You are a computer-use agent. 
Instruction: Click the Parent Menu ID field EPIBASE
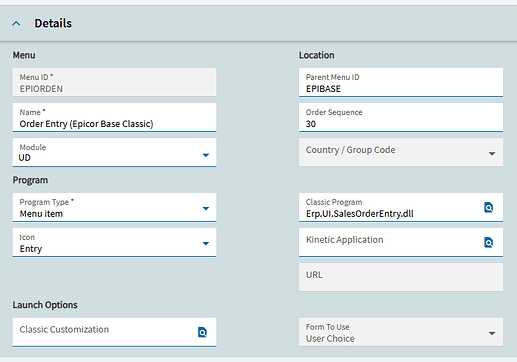[x=401, y=82]
